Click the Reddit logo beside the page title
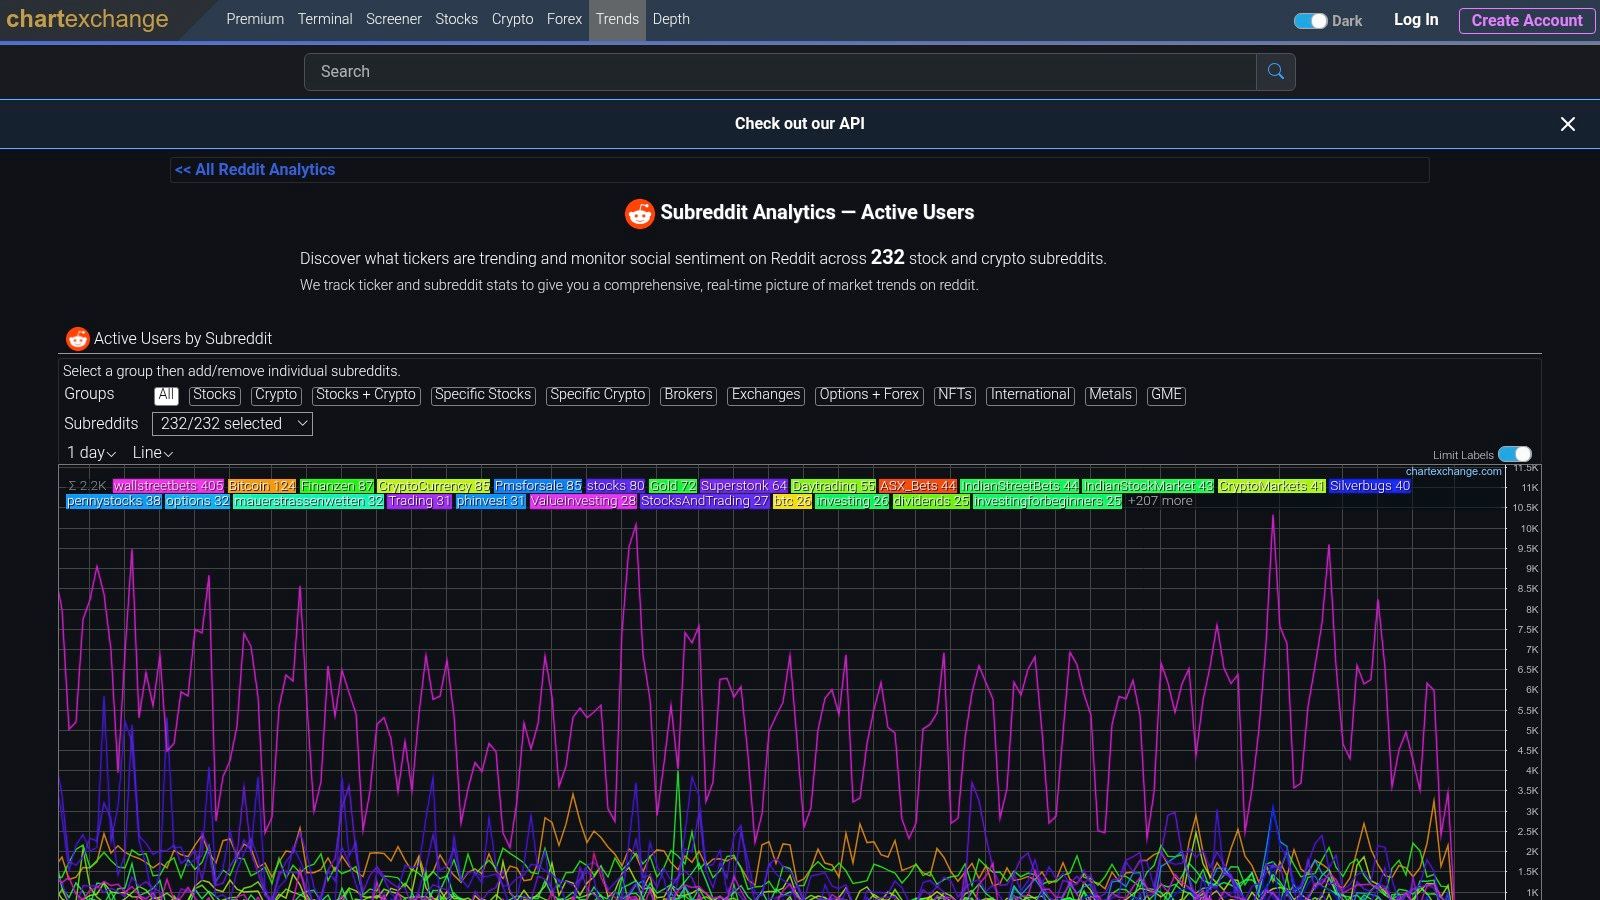Viewport: 1600px width, 900px height. (x=639, y=213)
